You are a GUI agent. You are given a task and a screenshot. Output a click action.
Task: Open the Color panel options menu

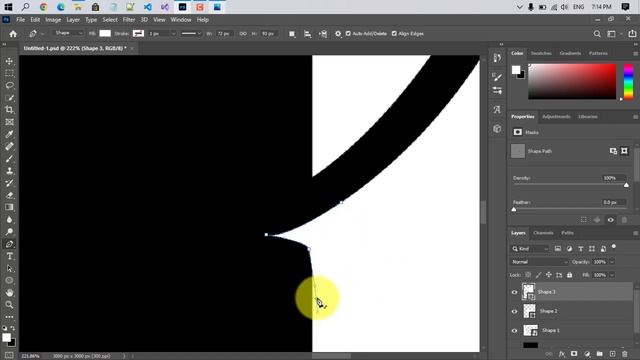(x=636, y=53)
